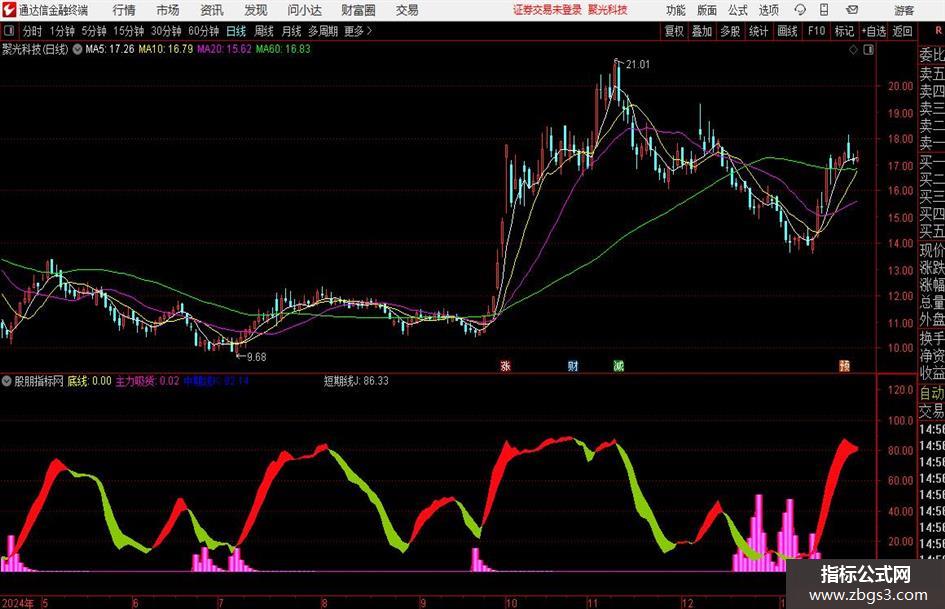Click the 预 event marker on chart

click(x=845, y=365)
